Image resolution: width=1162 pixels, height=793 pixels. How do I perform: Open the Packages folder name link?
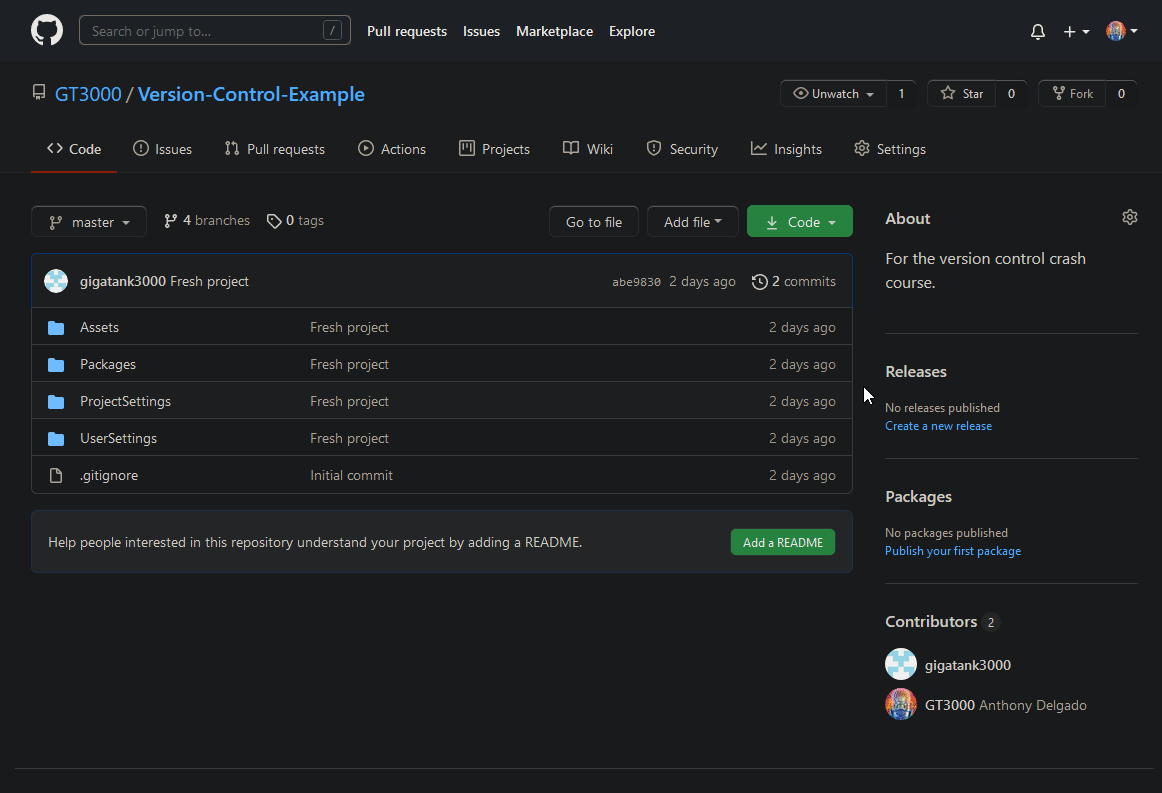pos(108,365)
